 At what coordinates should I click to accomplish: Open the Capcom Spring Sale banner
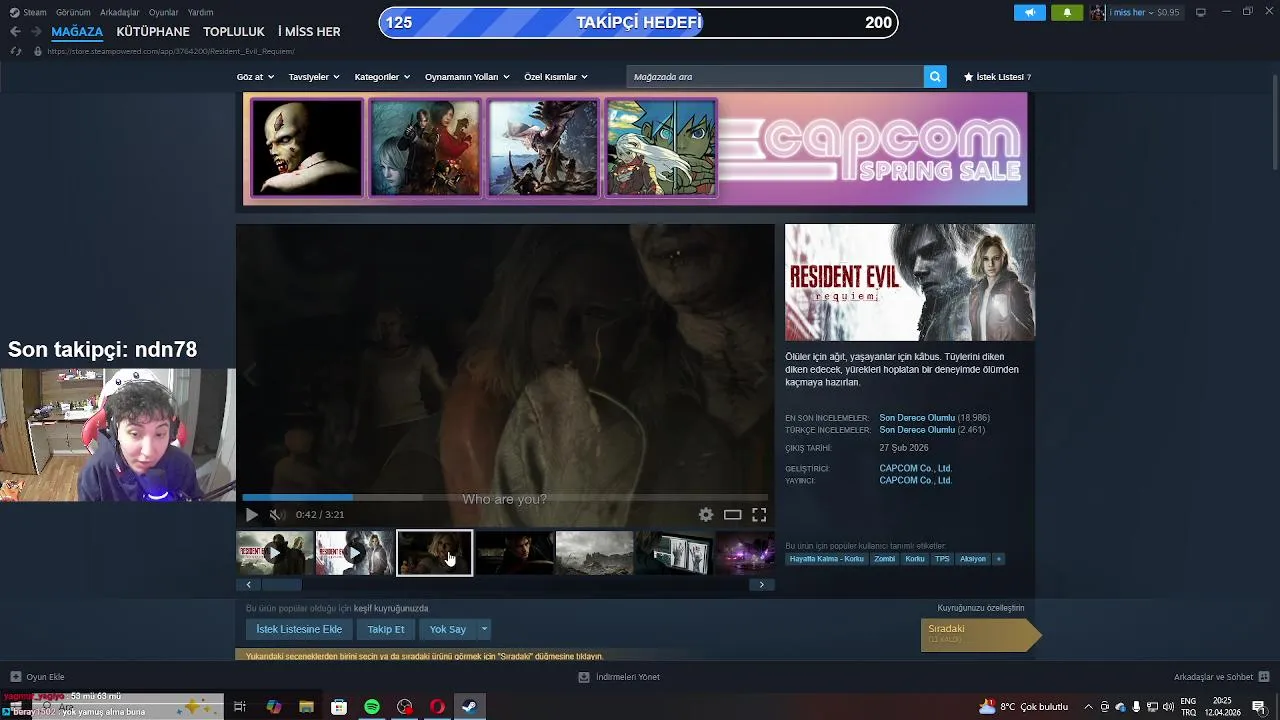[x=635, y=149]
